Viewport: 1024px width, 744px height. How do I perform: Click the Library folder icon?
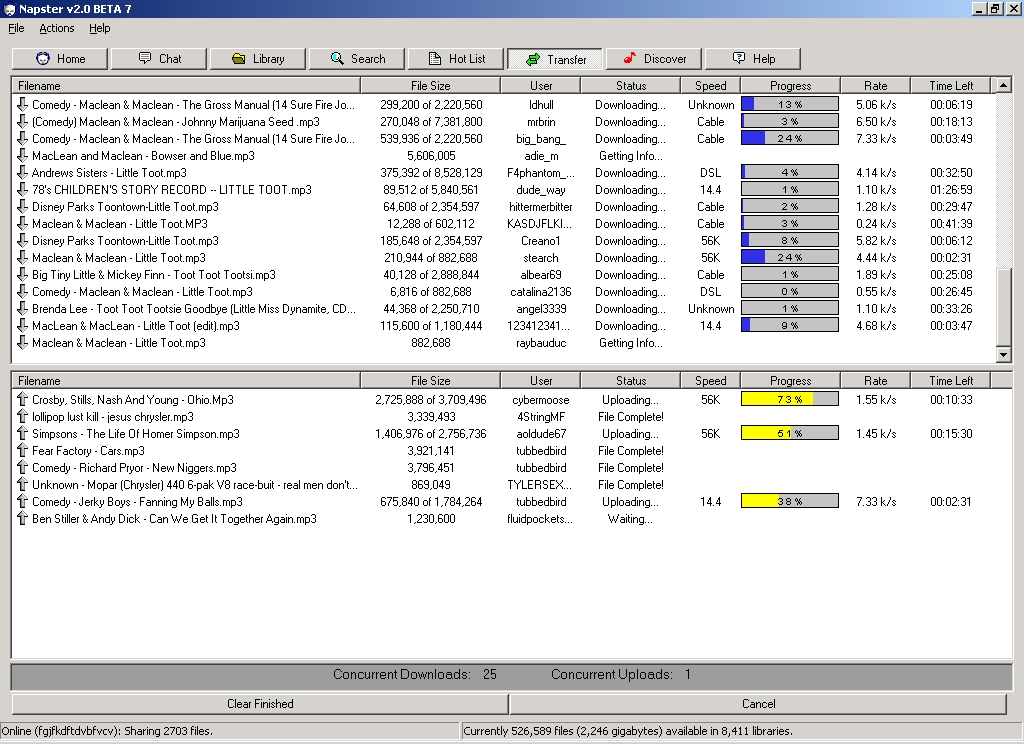(x=239, y=59)
